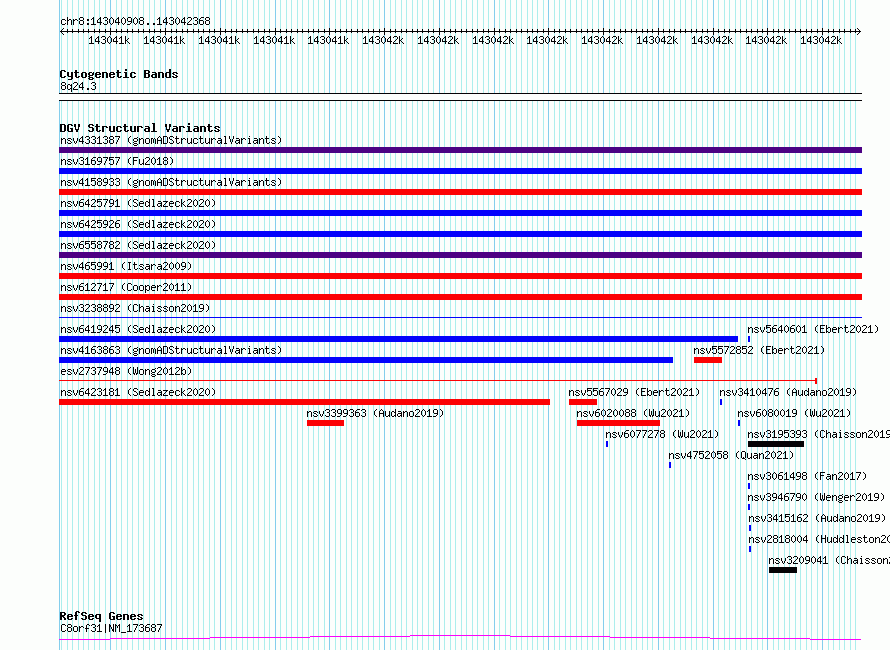Screen dimensions: 890x650
Task: Open the nsv465991 (Itsara2009) variant label
Action: click(x=126, y=266)
